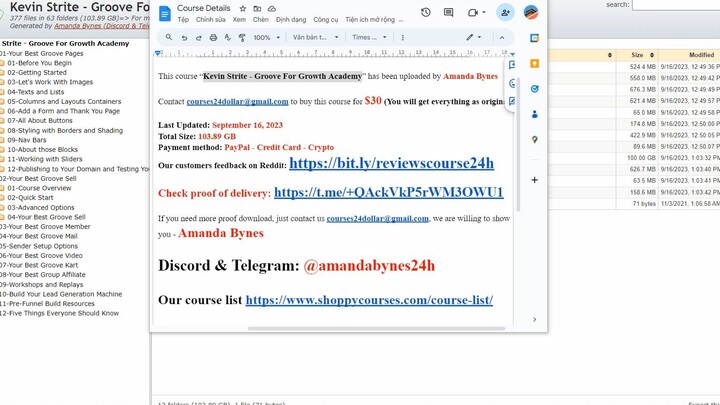Select 04-Your Best Groove Mail folder
Image resolution: width=720 pixels, height=405 pixels.
point(39,236)
